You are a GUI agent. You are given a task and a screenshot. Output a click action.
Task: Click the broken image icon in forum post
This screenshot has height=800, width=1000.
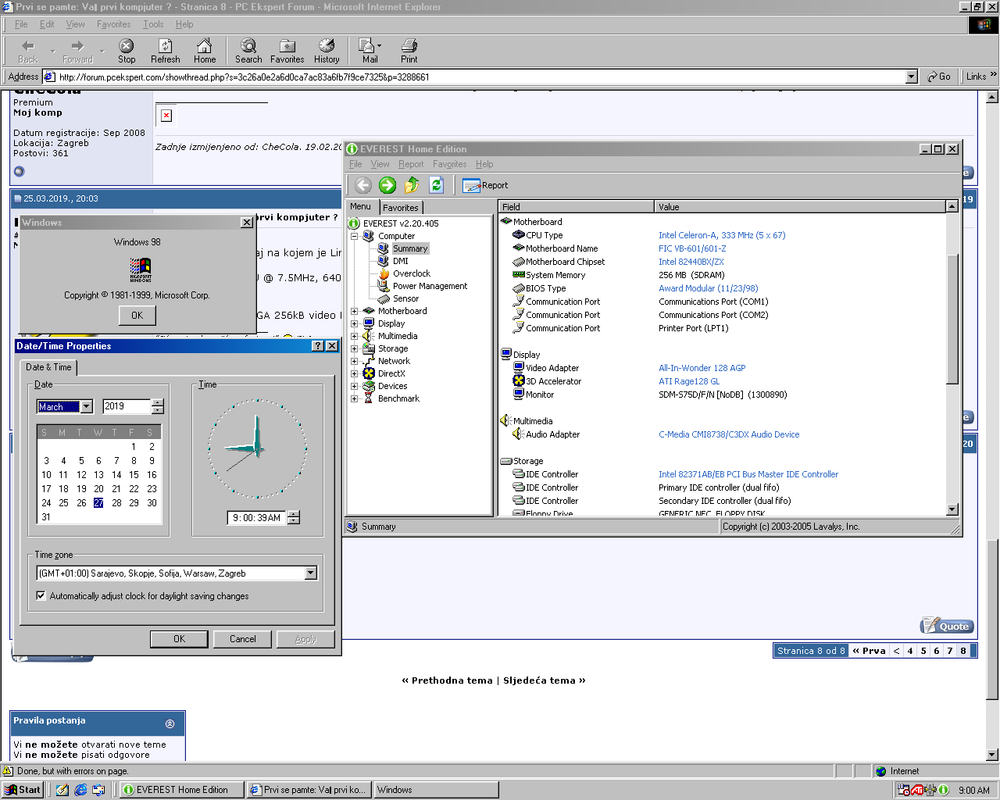click(166, 115)
